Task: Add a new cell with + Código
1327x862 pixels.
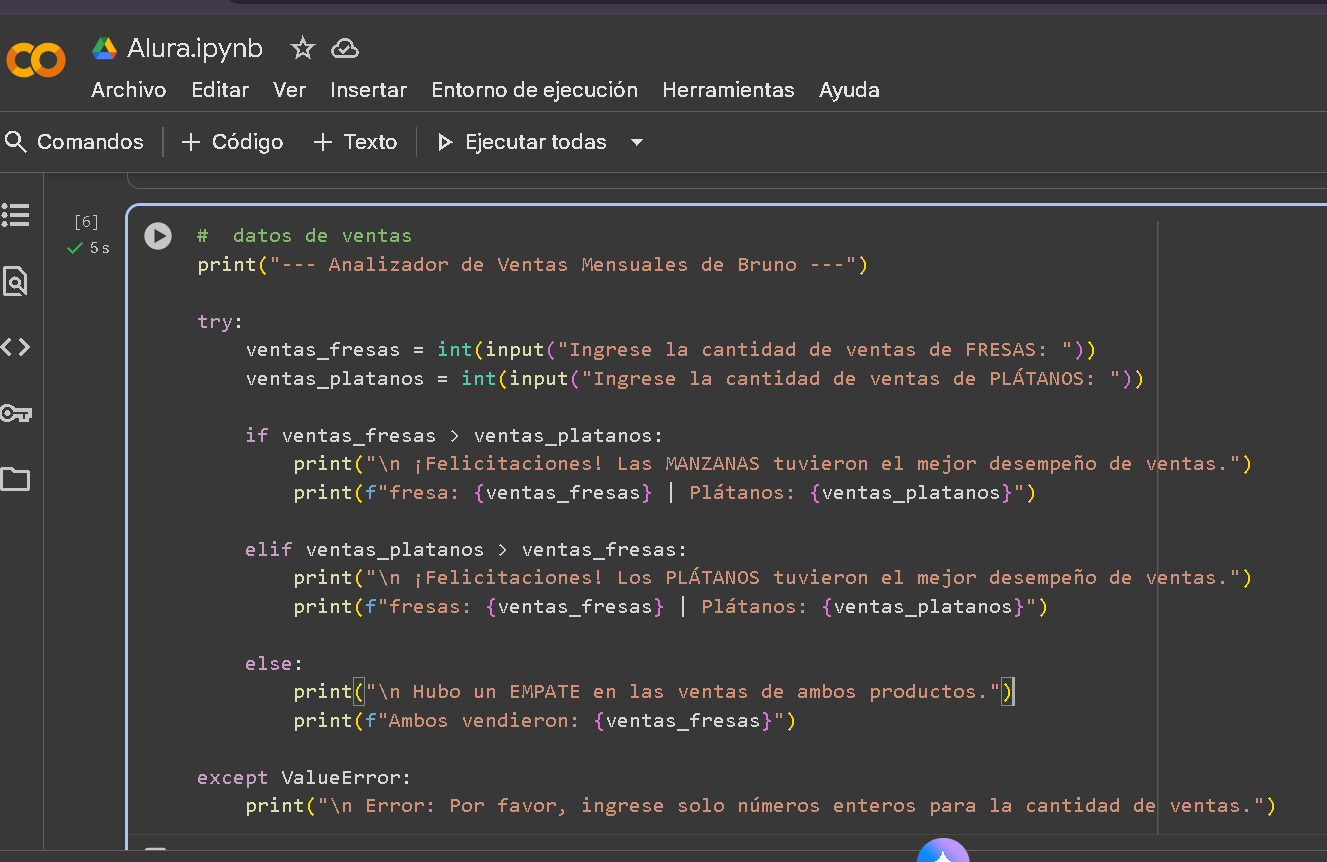Action: tap(233, 142)
